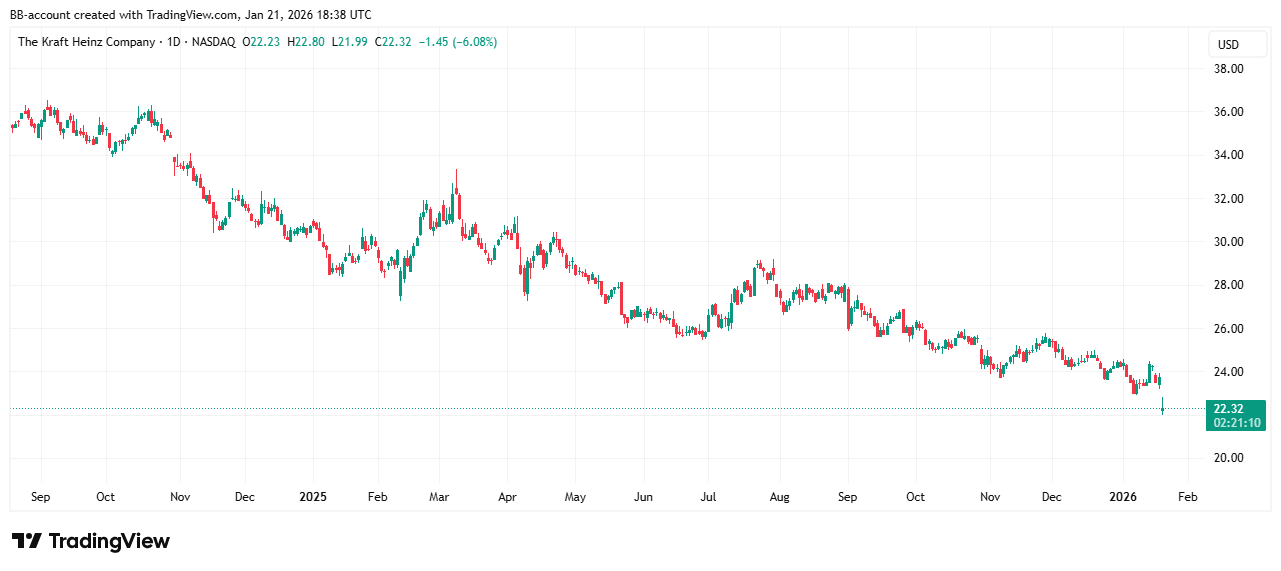Click the BB-account created with TradingView.com header
This screenshot has width=1281, height=571.
190,15
